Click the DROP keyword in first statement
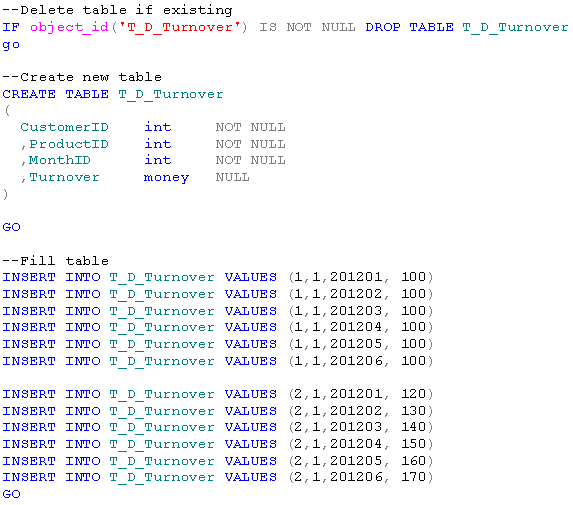The width and height of the screenshot is (573, 505). 383,27
